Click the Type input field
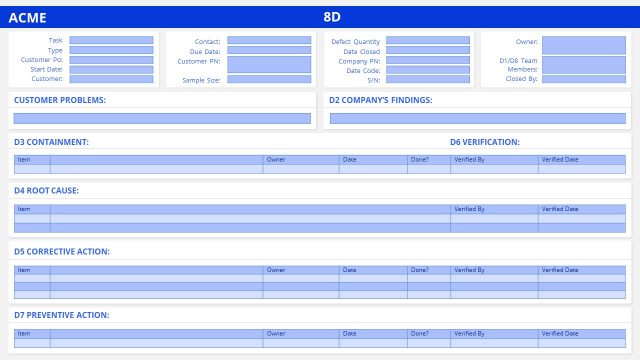This screenshot has width=640, height=360. 111,50
